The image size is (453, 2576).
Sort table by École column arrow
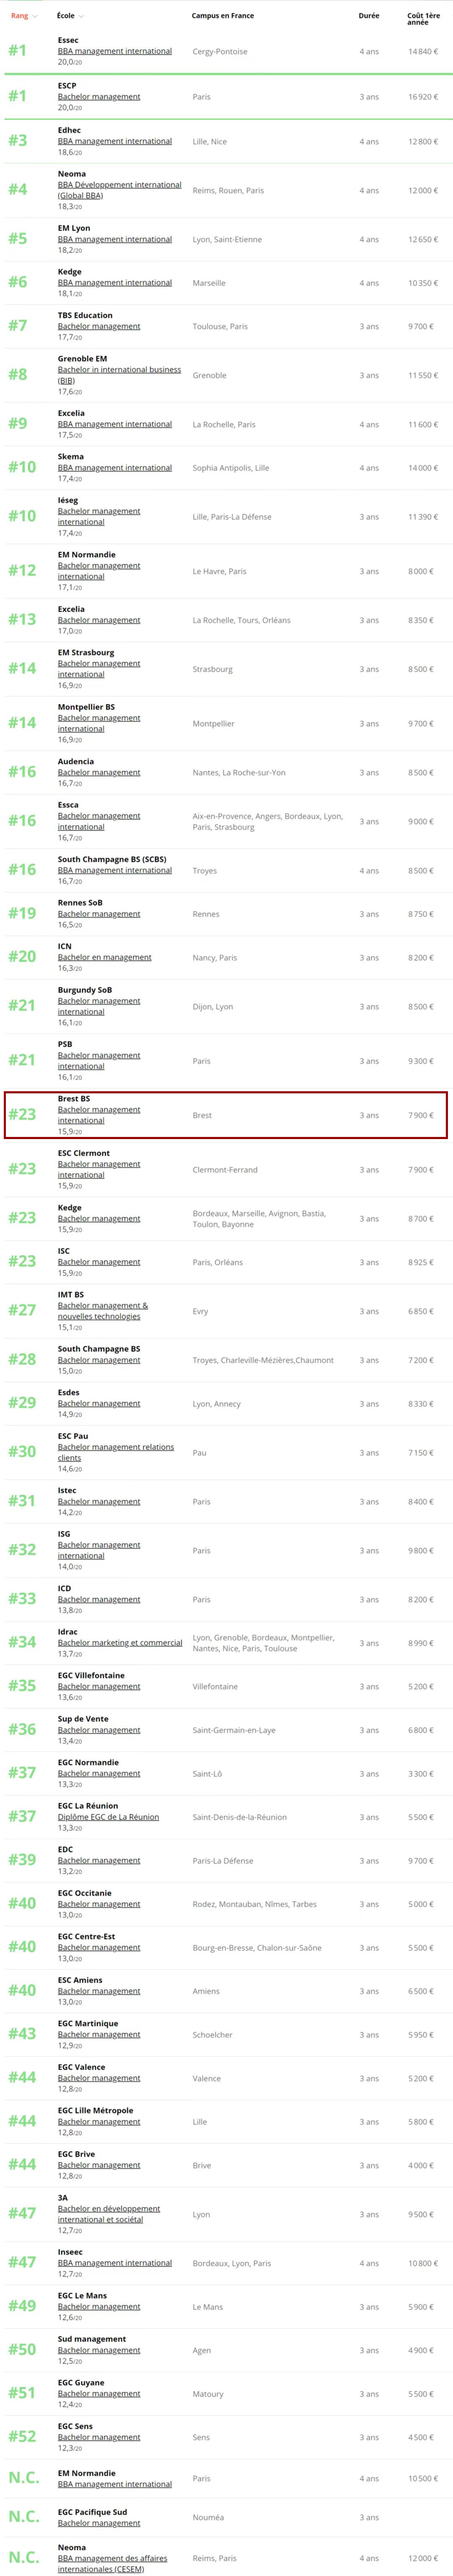(x=81, y=16)
